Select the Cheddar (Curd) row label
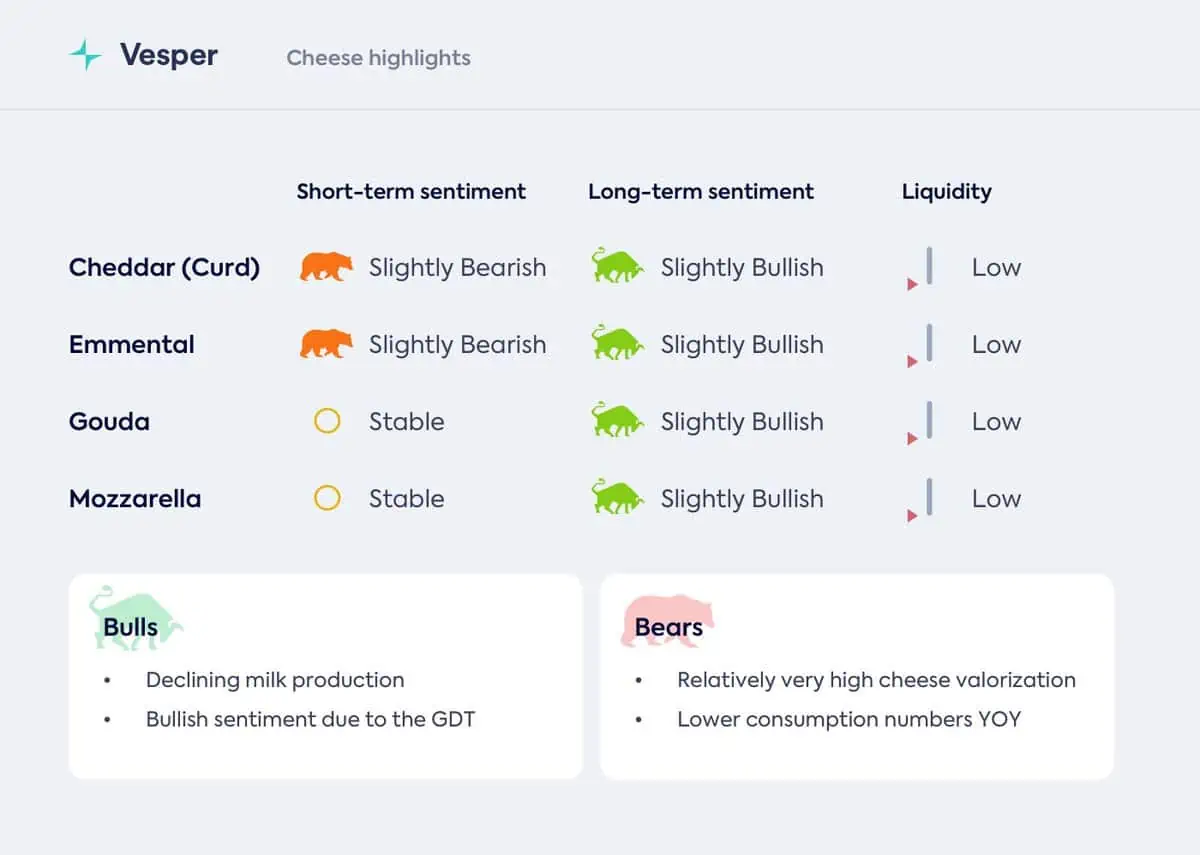The image size is (1200, 855). tap(164, 268)
